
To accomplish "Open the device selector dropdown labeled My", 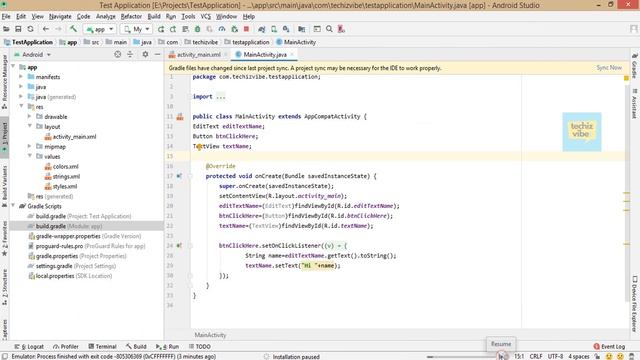I will [x=137, y=29].
